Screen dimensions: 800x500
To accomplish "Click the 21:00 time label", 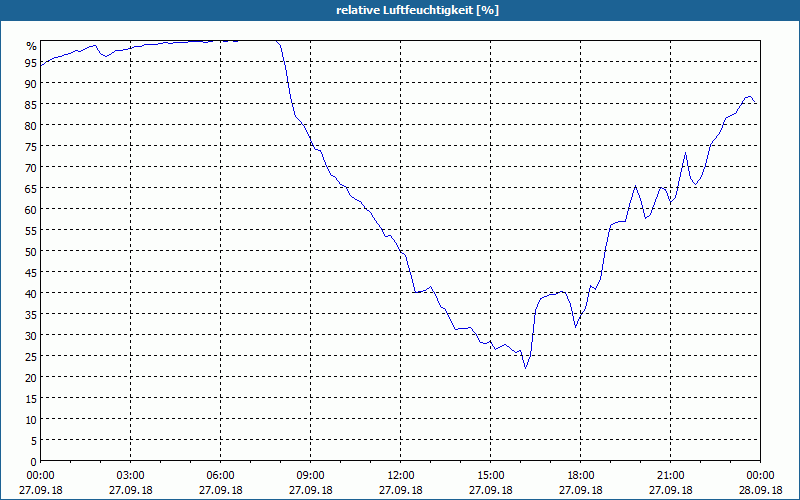I will [x=670, y=476].
